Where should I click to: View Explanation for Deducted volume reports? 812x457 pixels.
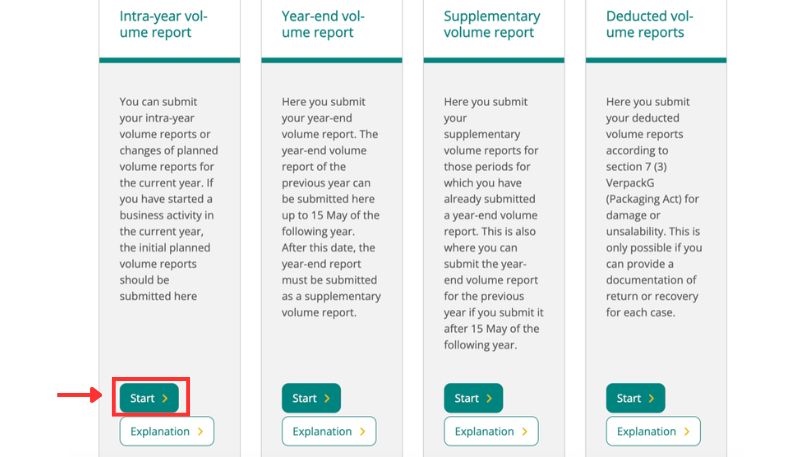pos(653,431)
